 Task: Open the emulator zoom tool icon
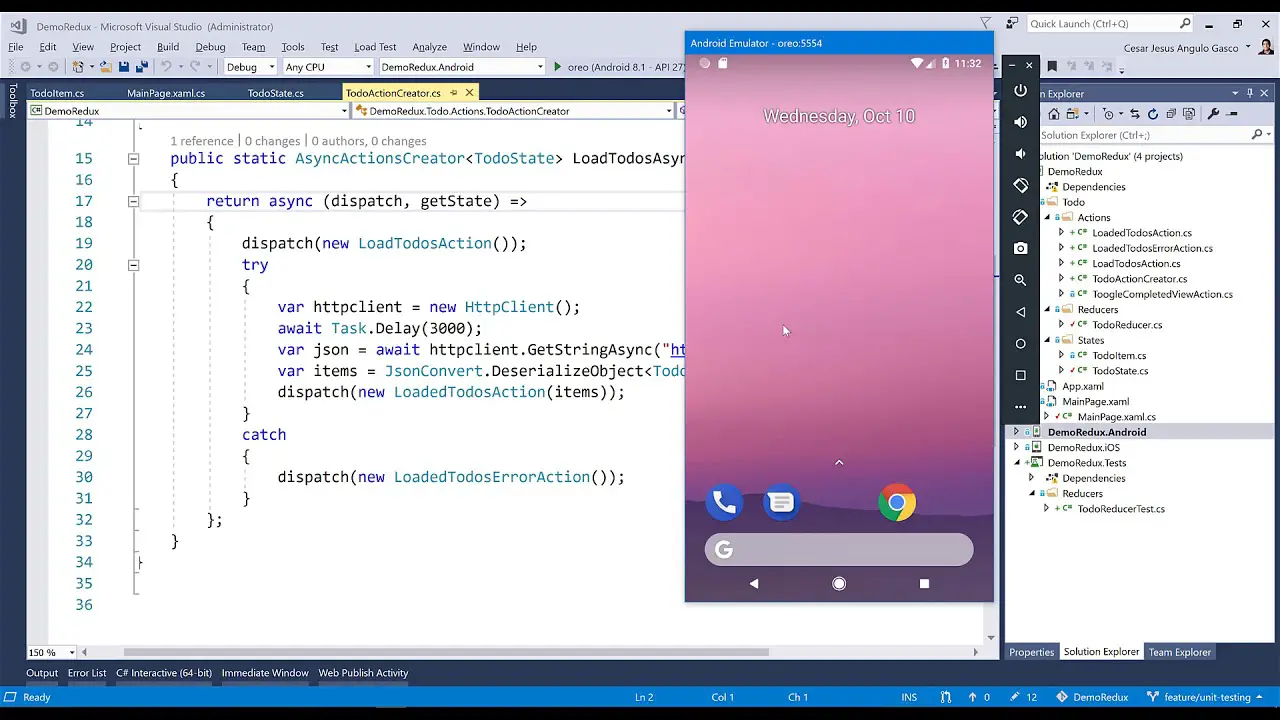(x=1021, y=279)
